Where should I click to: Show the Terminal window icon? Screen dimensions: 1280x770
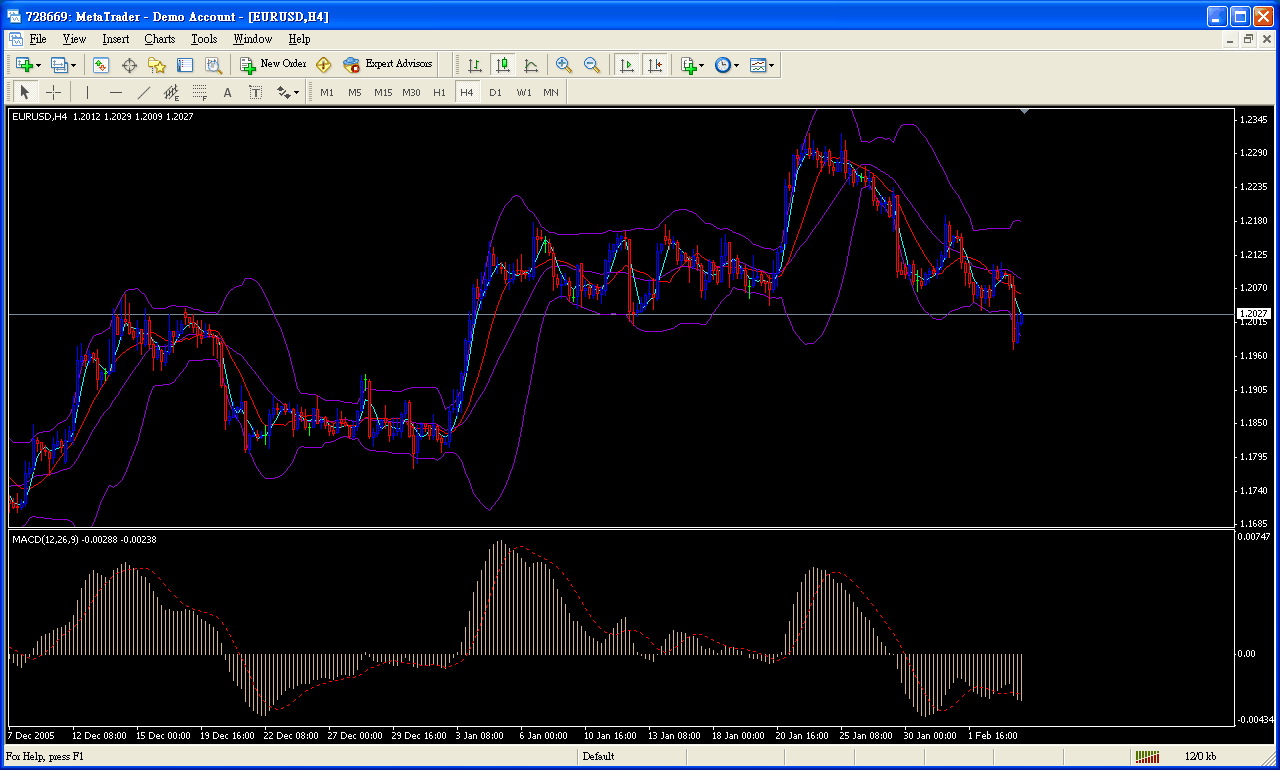tap(185, 65)
